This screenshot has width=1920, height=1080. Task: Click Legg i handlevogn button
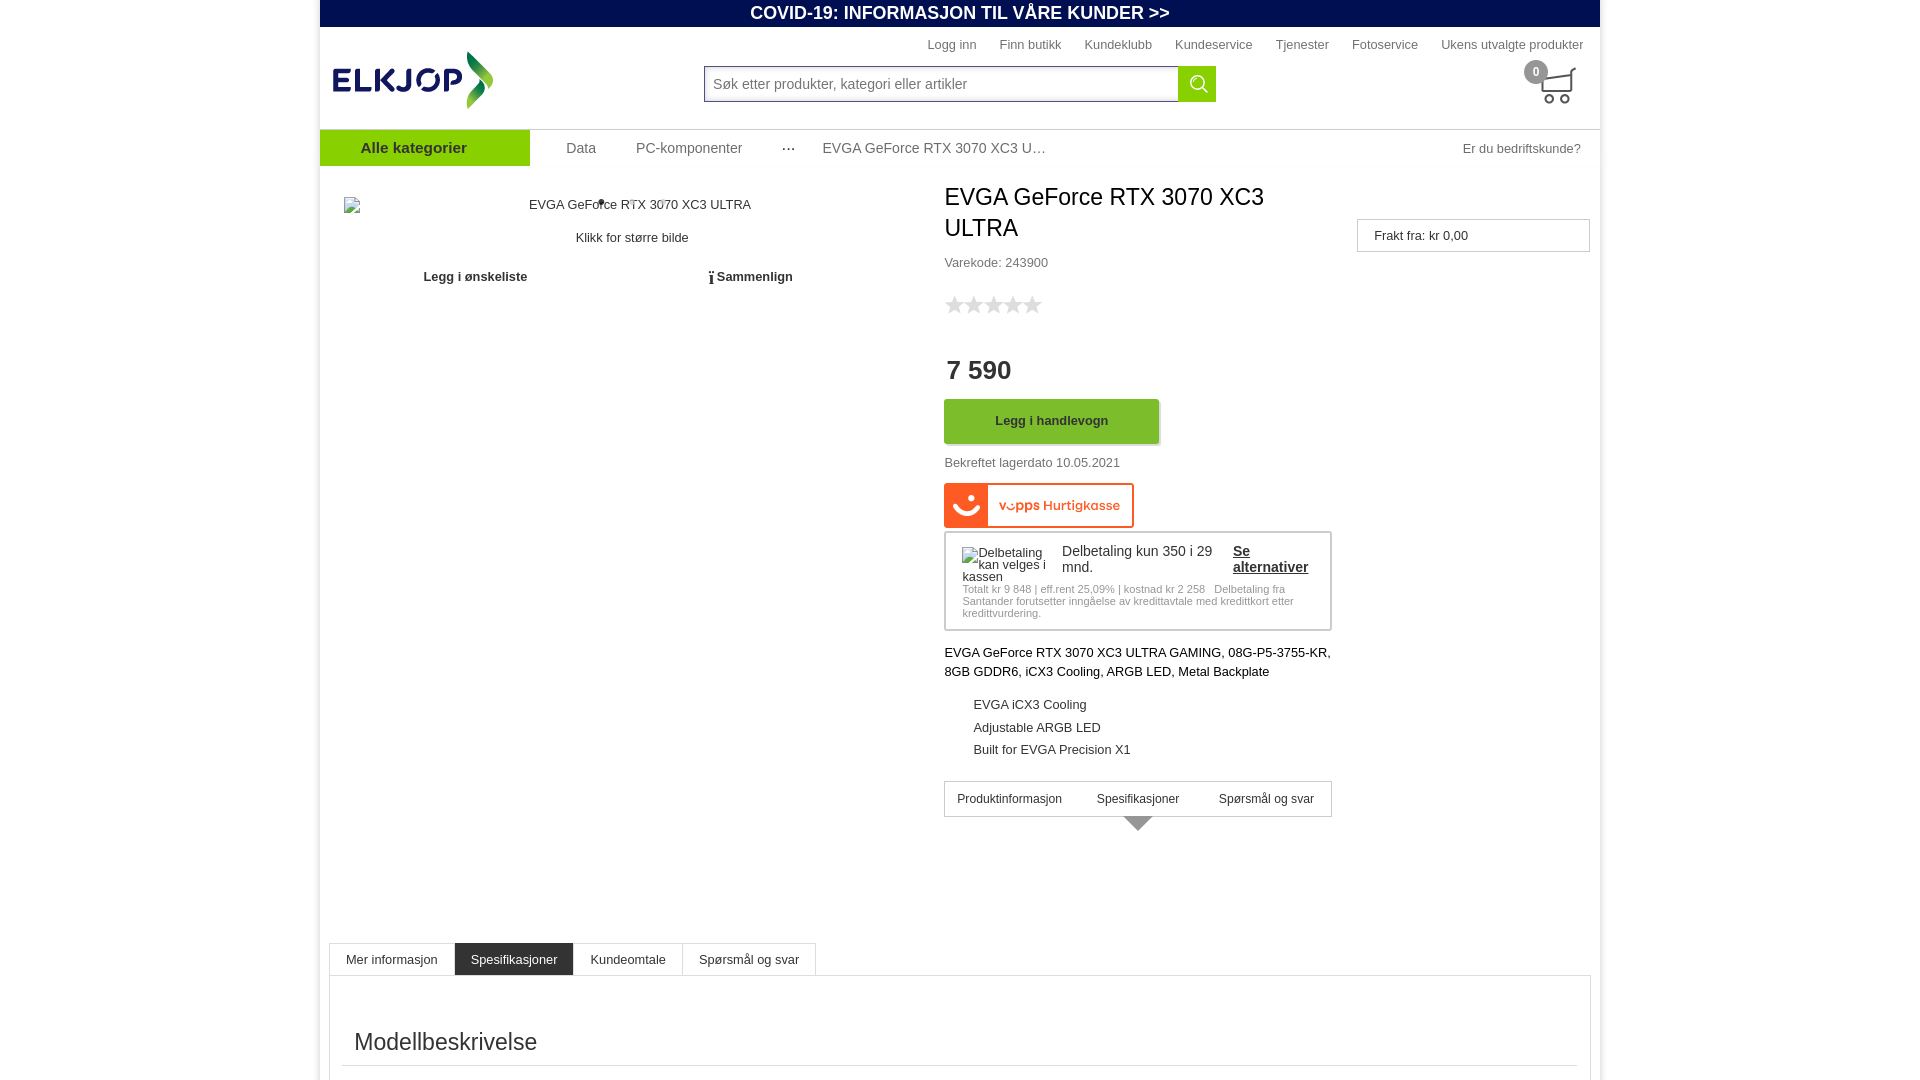1051,421
